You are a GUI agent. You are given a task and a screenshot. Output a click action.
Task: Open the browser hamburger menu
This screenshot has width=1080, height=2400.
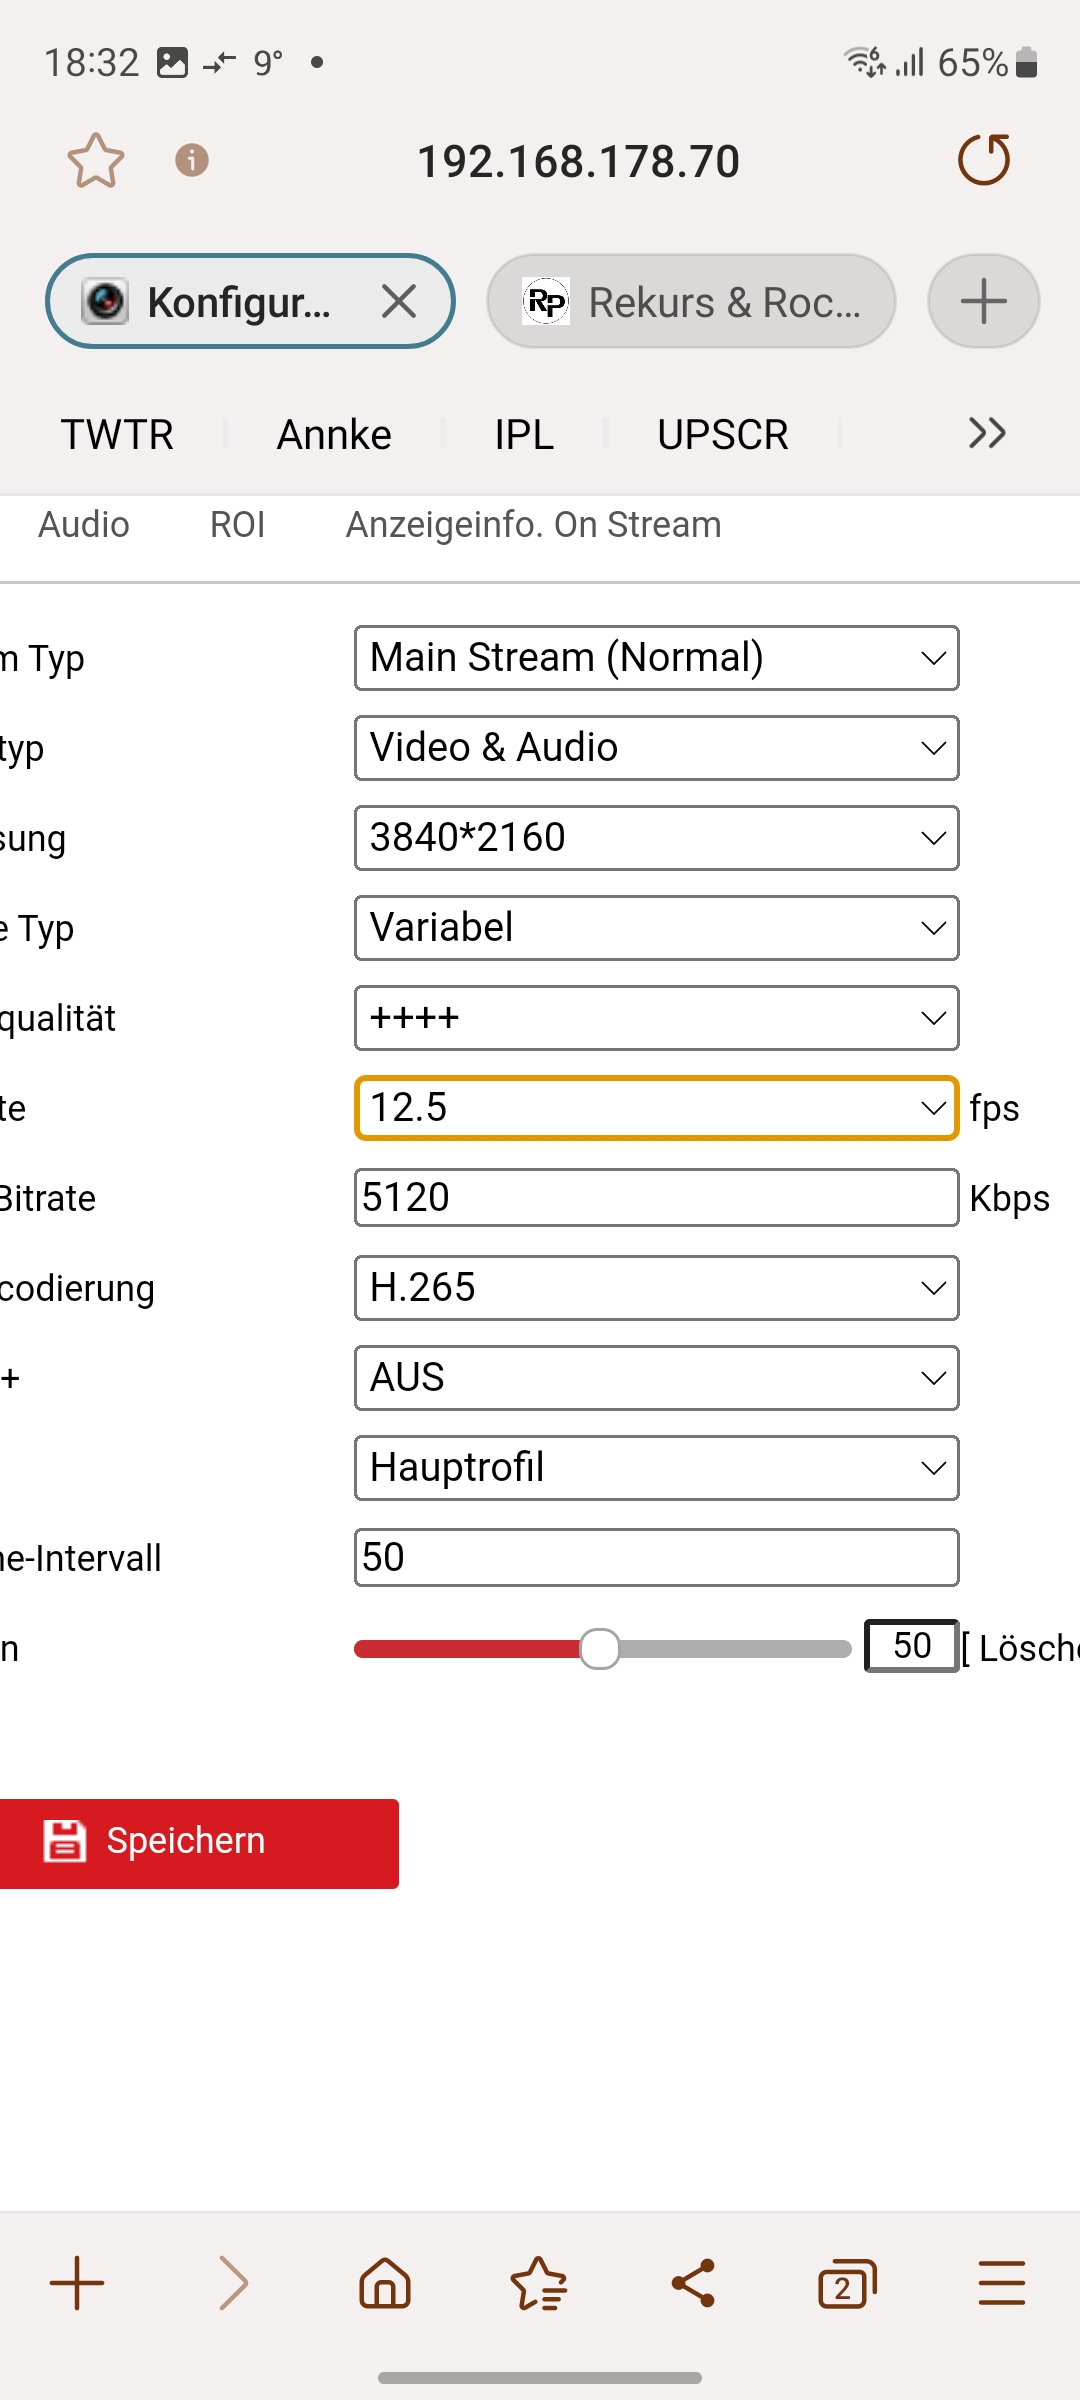[1001, 2284]
